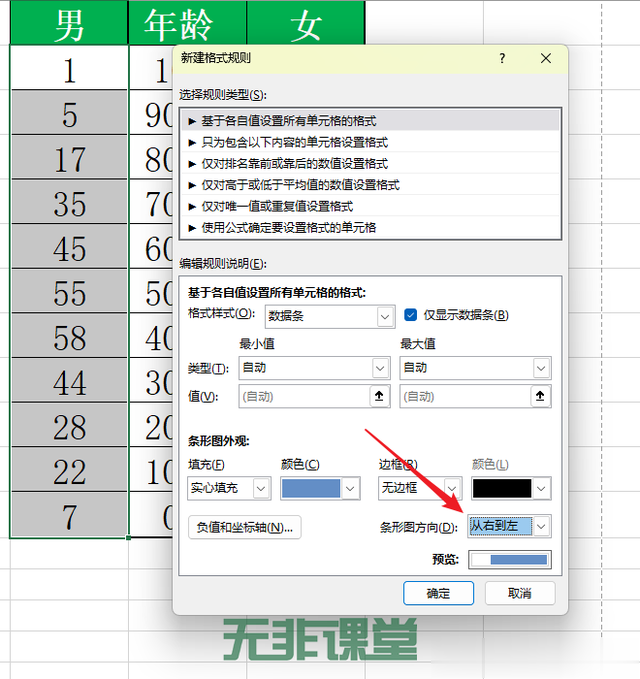The height and width of the screenshot is (679, 640).
Task: Select the cell containing 5 in 男 column
Action: pyautogui.click(x=69, y=113)
